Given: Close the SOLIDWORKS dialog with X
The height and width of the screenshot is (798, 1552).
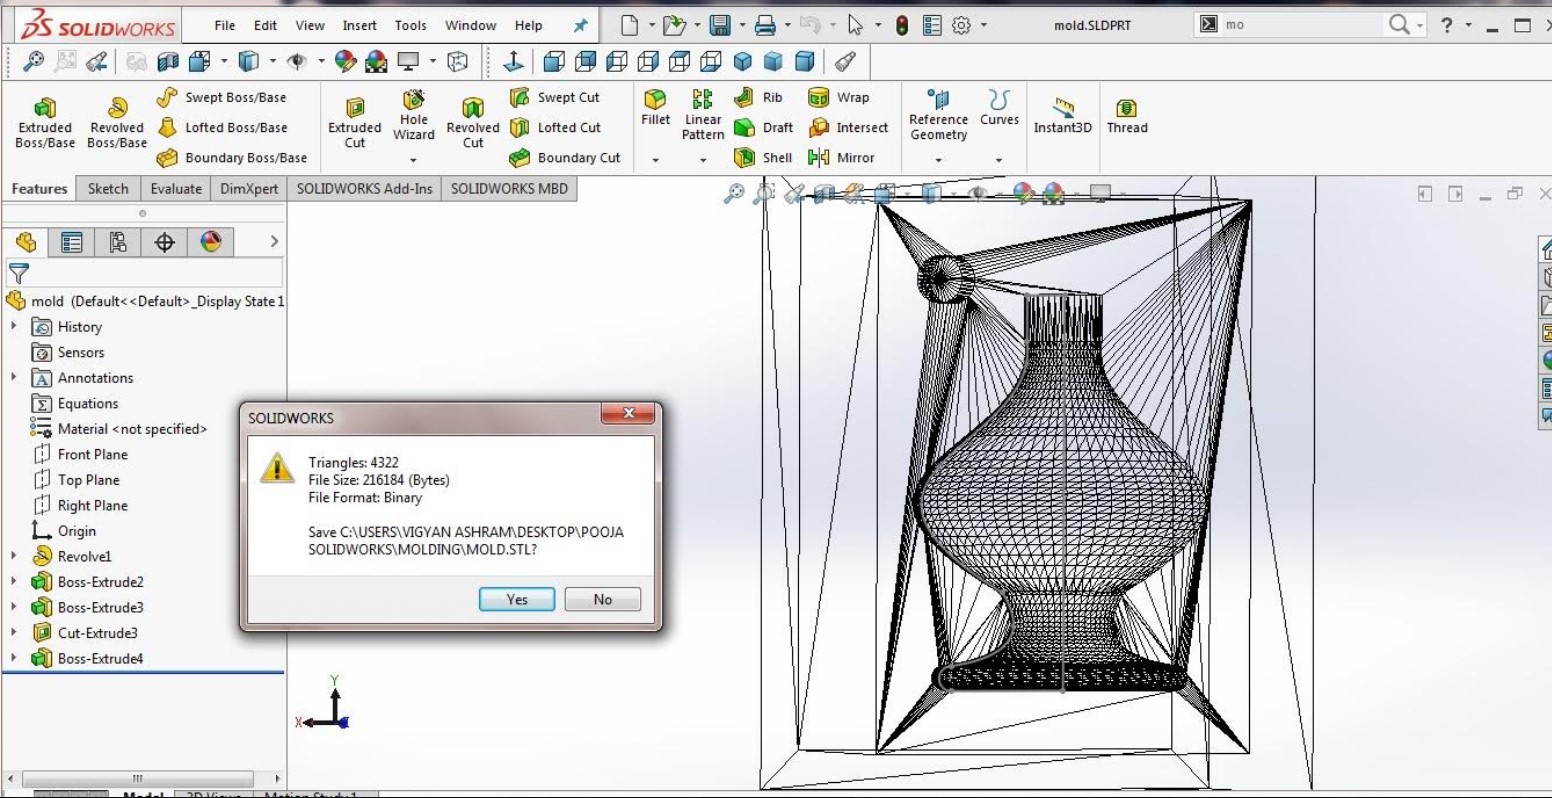Looking at the screenshot, I should coord(629,413).
